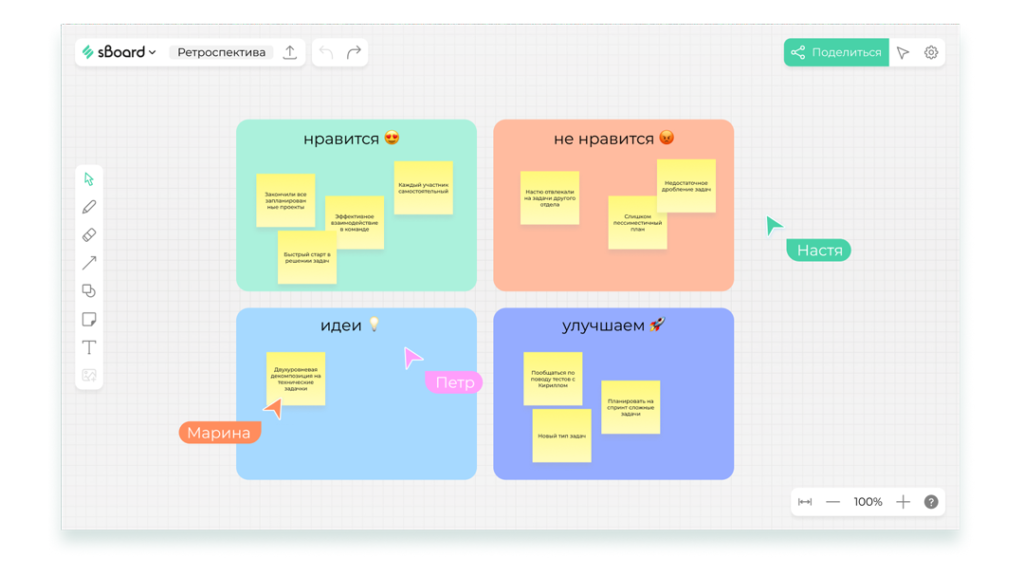Click the export board upload icon
This screenshot has width=1024, height=576.
pyautogui.click(x=290, y=53)
